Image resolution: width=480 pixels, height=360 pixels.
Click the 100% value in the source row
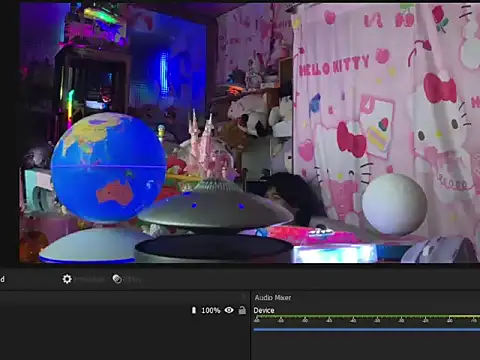tap(211, 310)
